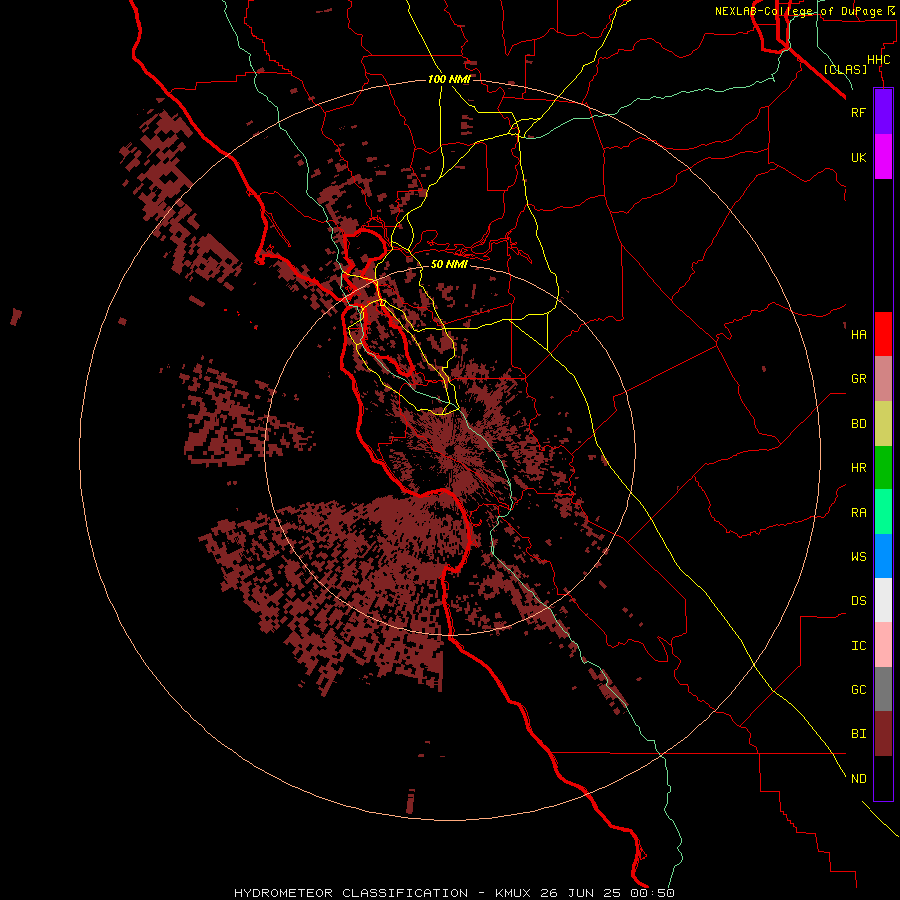Click the GR legend label
The height and width of the screenshot is (900, 900).
coord(858,379)
